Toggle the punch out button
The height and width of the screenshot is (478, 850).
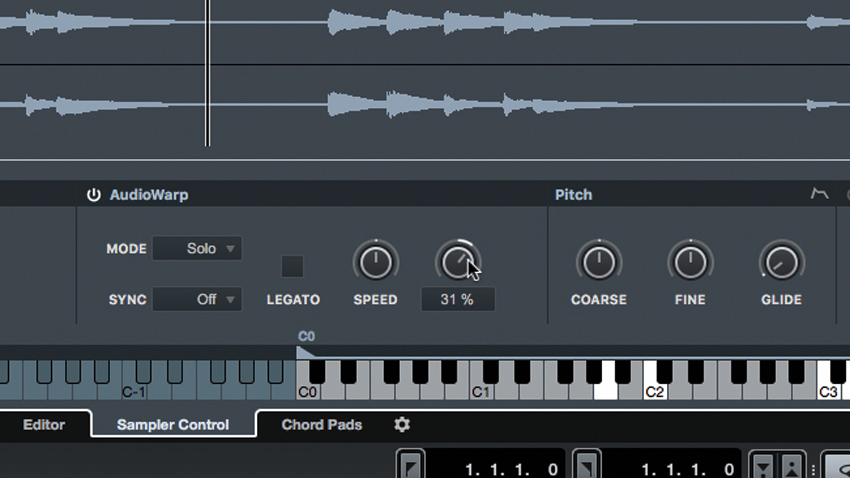coord(791,466)
